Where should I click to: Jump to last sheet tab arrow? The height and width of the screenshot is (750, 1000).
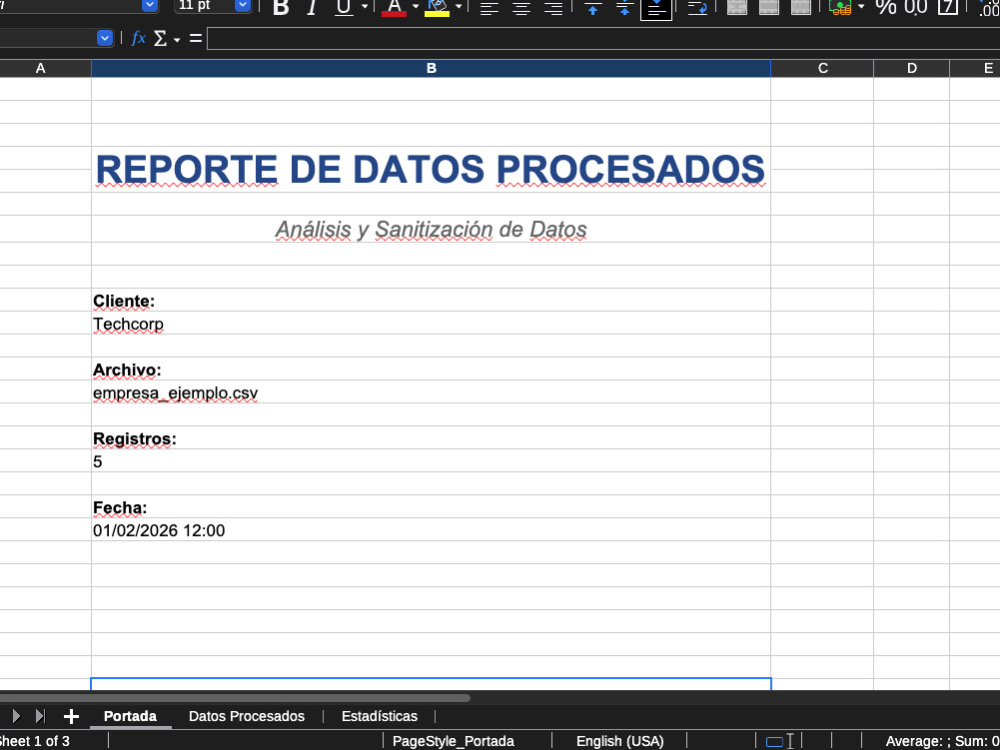click(x=40, y=716)
